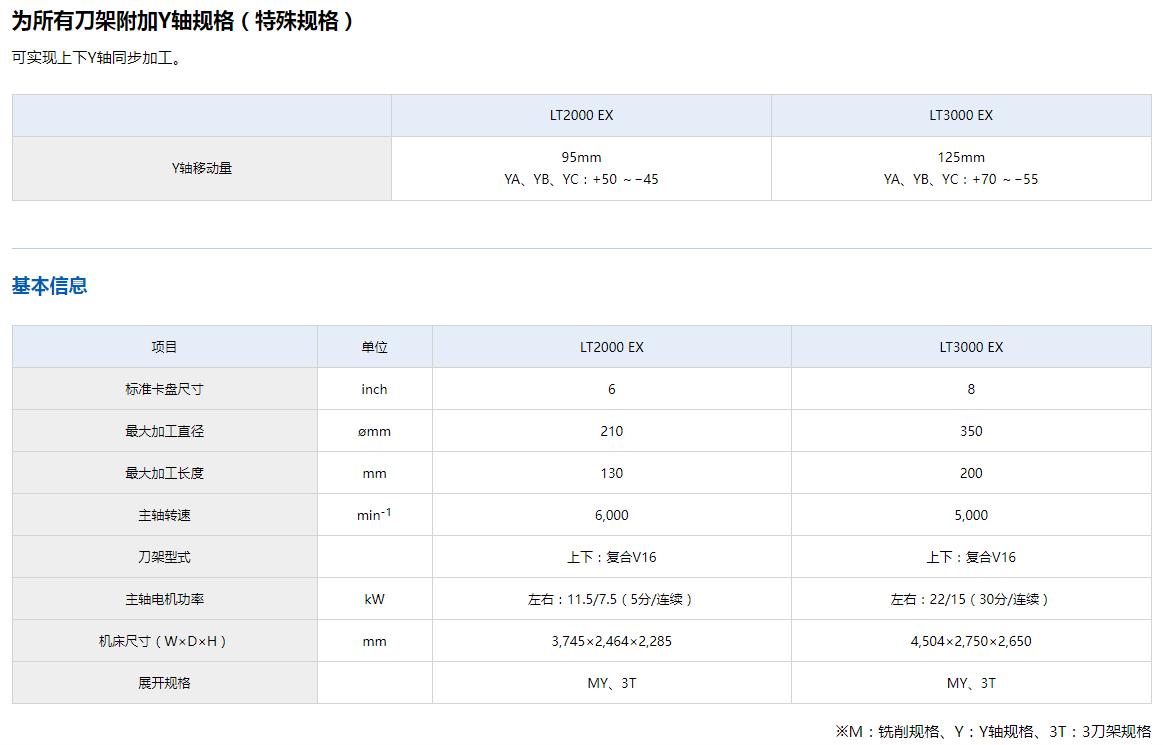
Task: Click LT2000 EX header in Y轴 table
Action: point(582,115)
